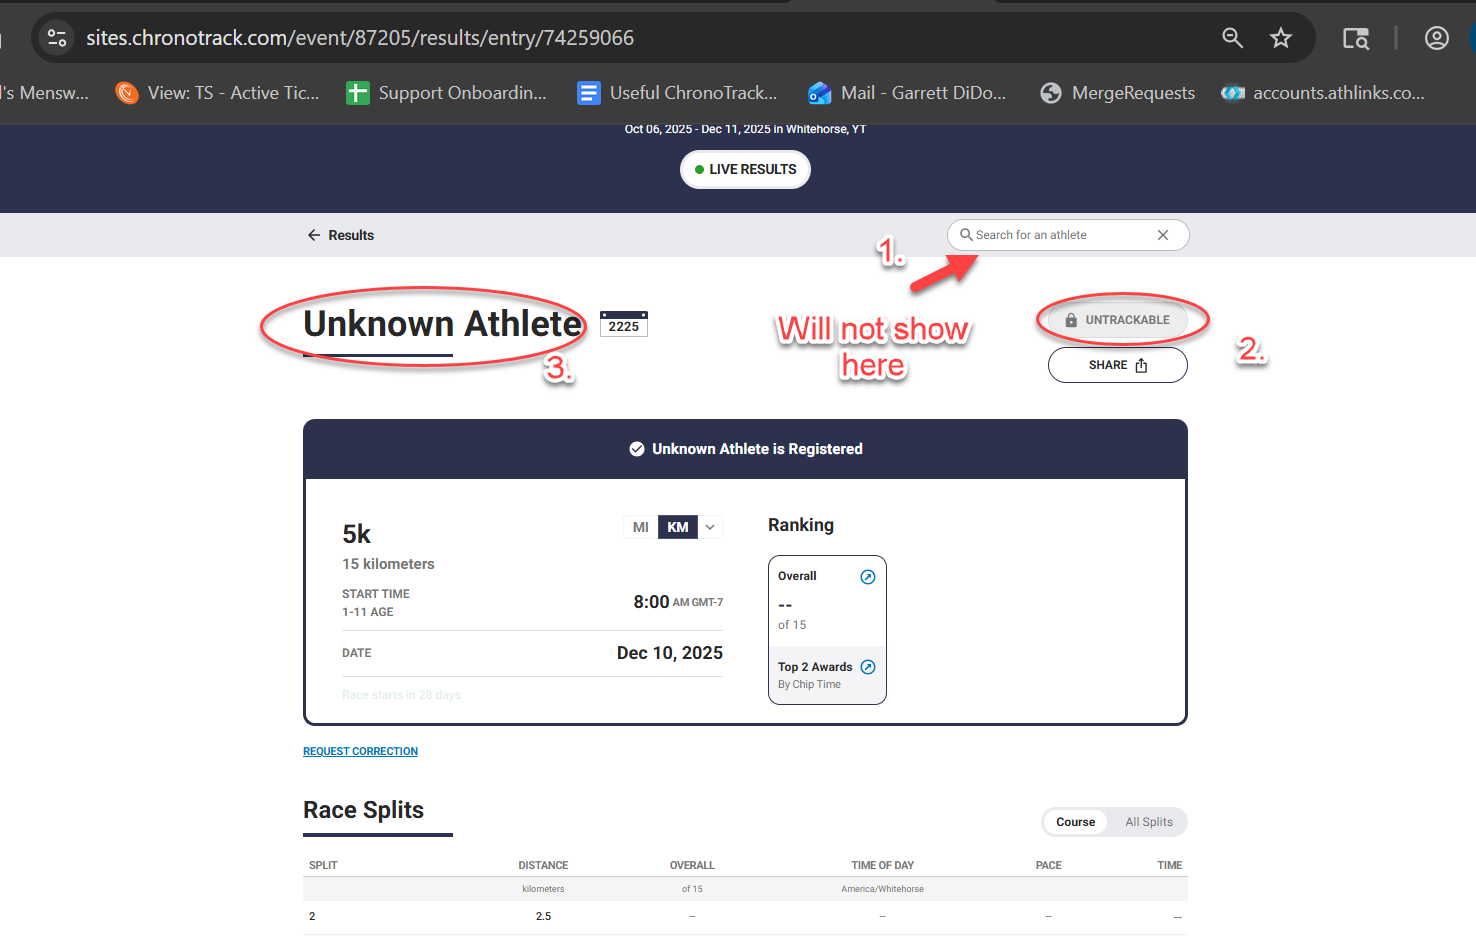Click the SHARE button
1476x937 pixels.
click(x=1117, y=365)
